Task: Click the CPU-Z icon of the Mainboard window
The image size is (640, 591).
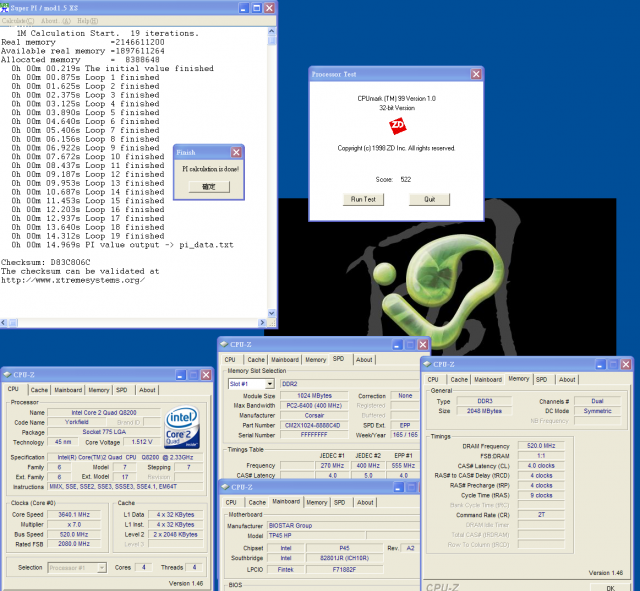Action: [x=225, y=487]
